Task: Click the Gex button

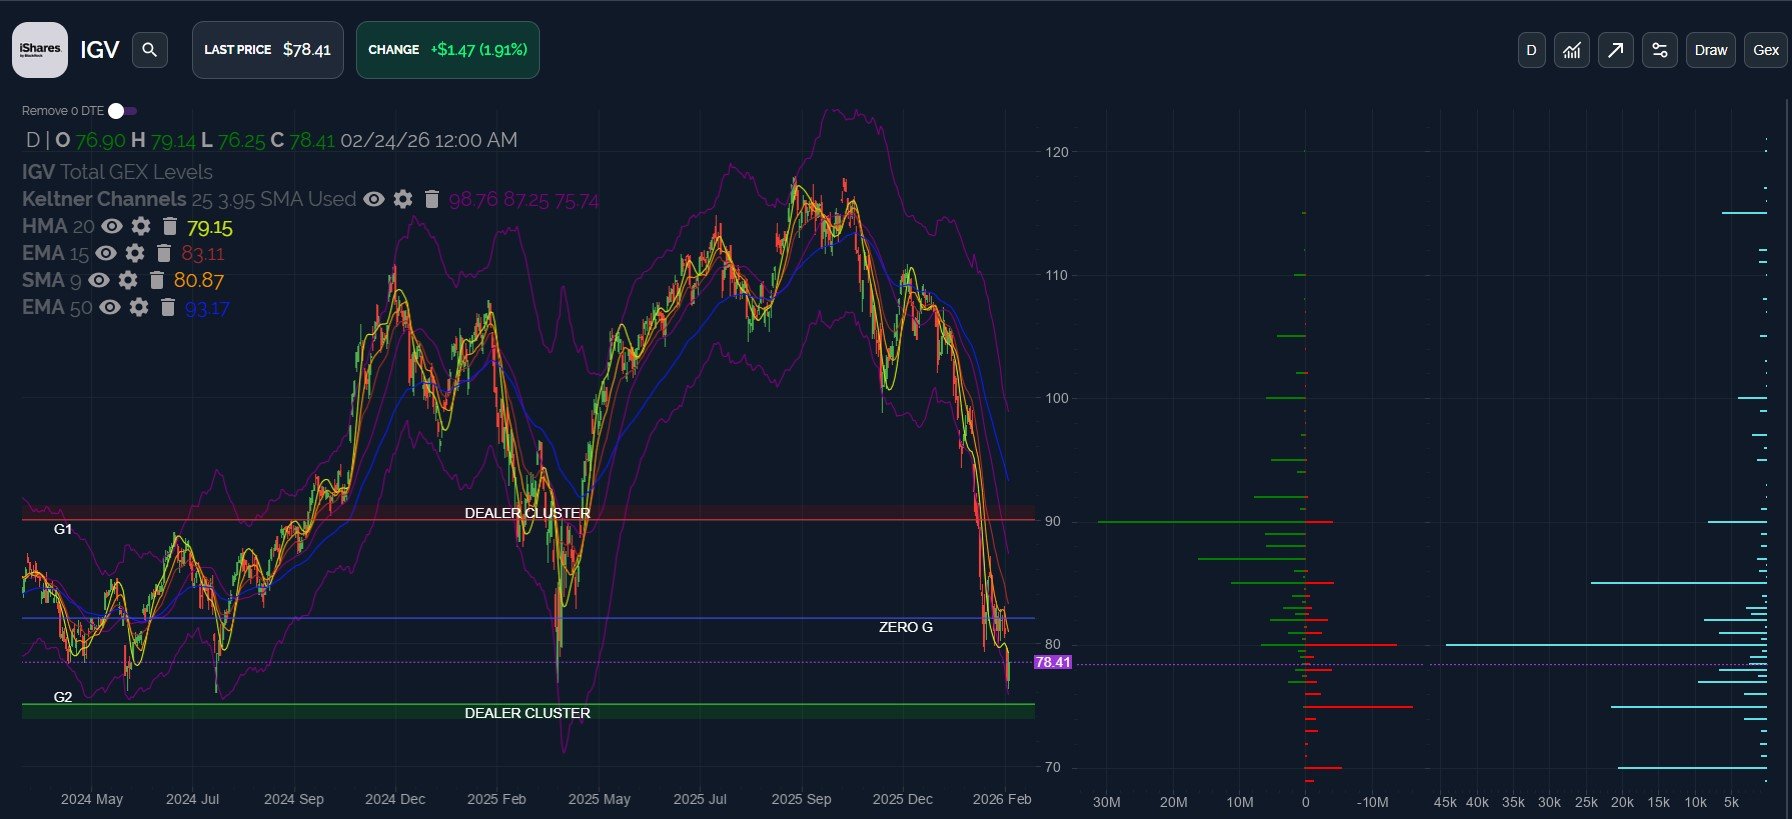Action: coord(1766,50)
